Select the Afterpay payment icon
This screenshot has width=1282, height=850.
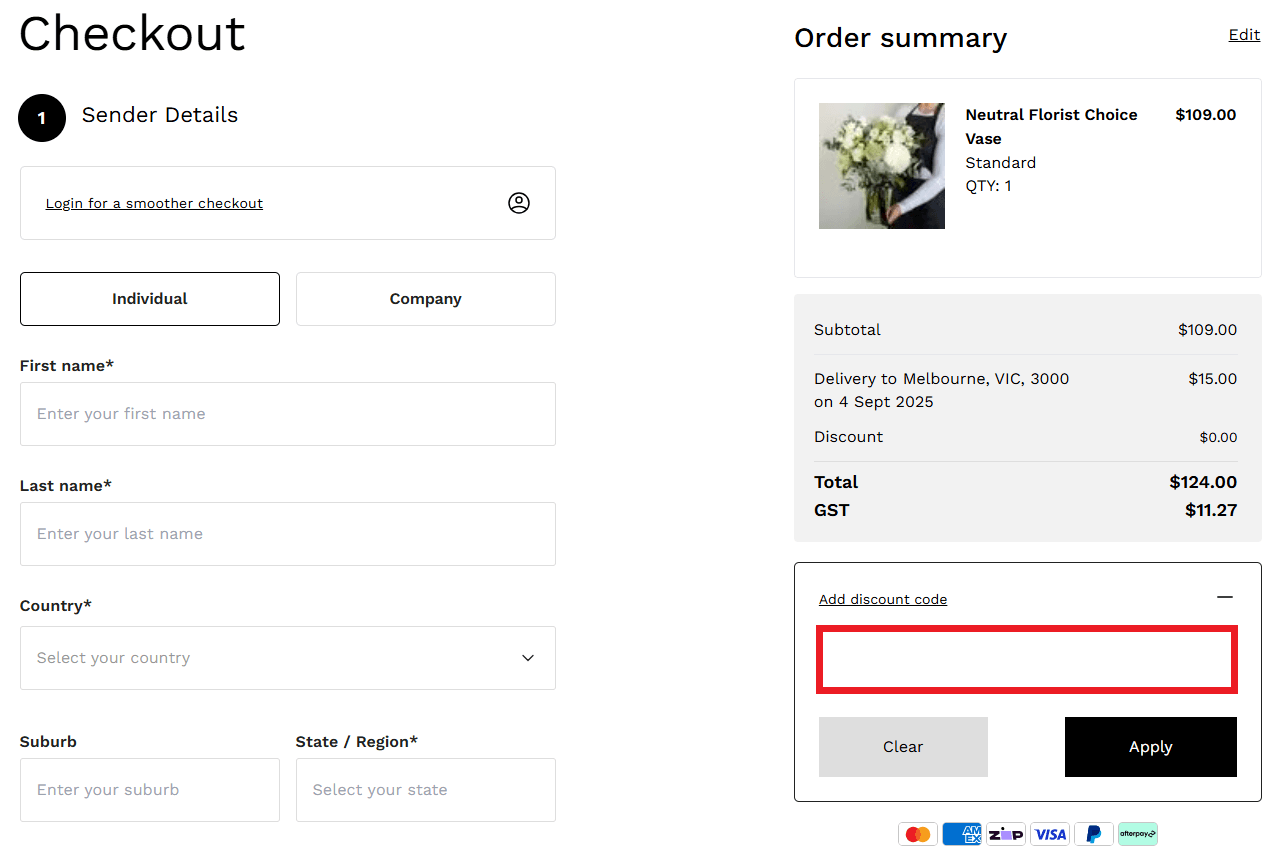pos(1137,833)
